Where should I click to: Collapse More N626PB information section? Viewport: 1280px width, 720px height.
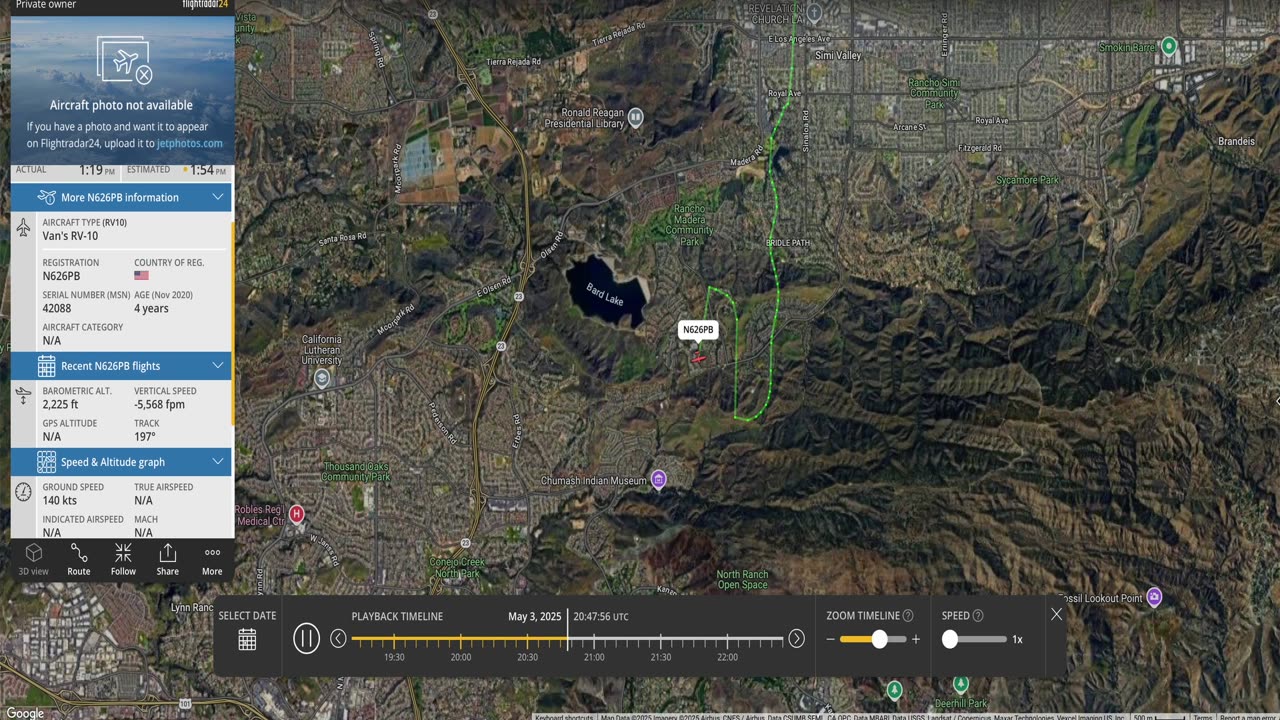[x=121, y=197]
